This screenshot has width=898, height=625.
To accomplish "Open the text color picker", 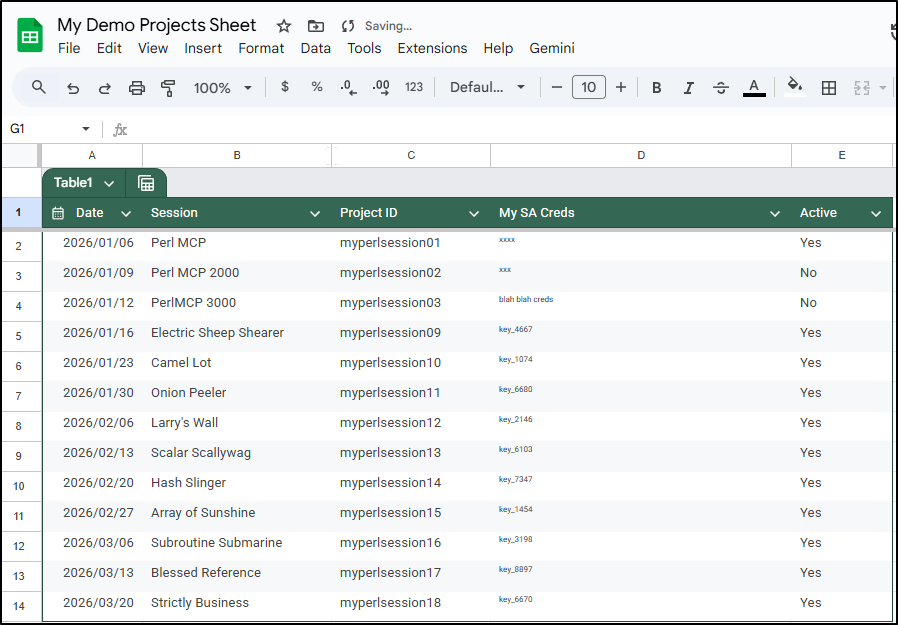I will 754,88.
